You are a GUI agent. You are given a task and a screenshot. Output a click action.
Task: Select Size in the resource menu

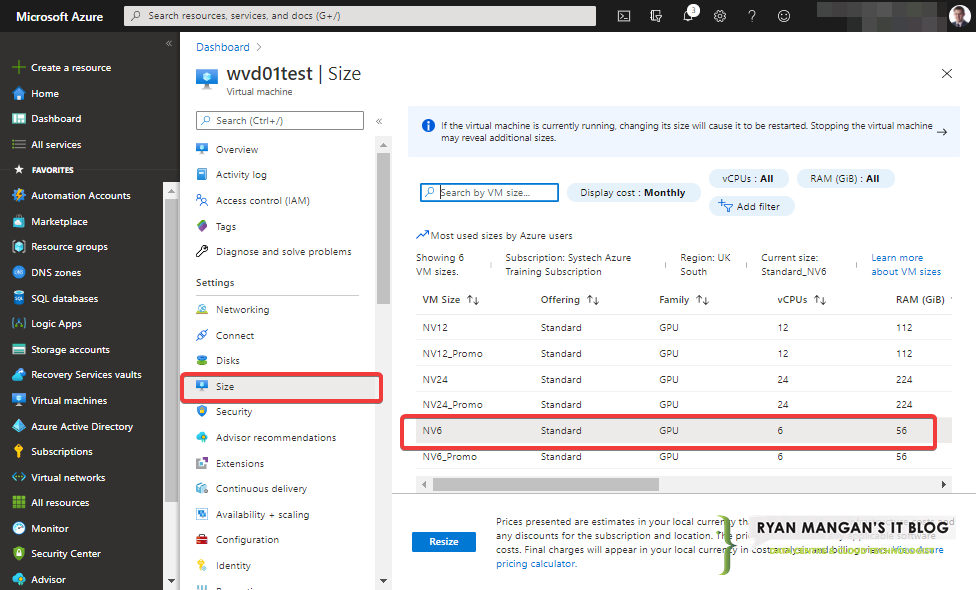(281, 386)
